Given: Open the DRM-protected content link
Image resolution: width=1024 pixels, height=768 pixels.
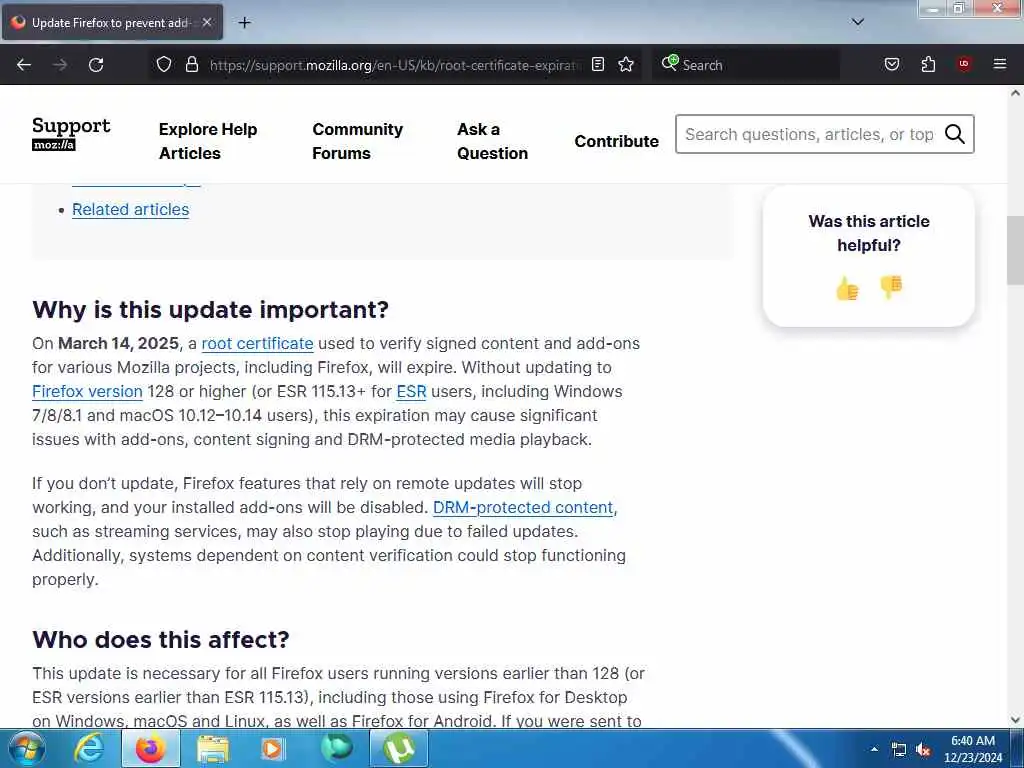Looking at the screenshot, I should tap(523, 507).
